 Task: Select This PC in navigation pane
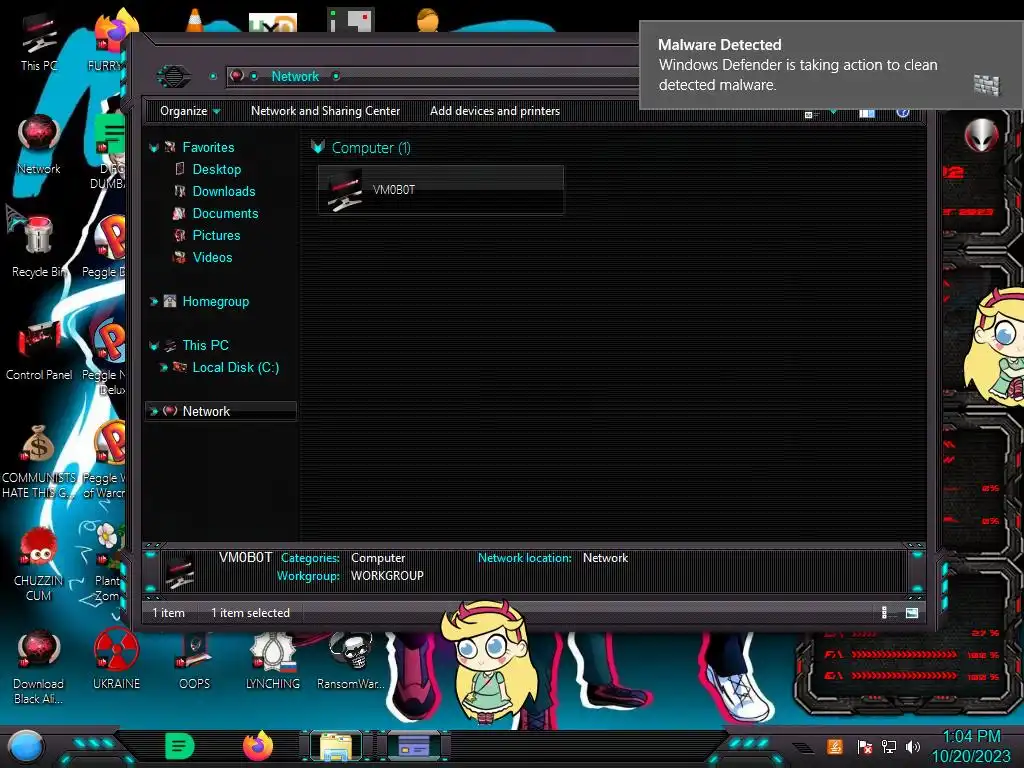[x=205, y=345]
